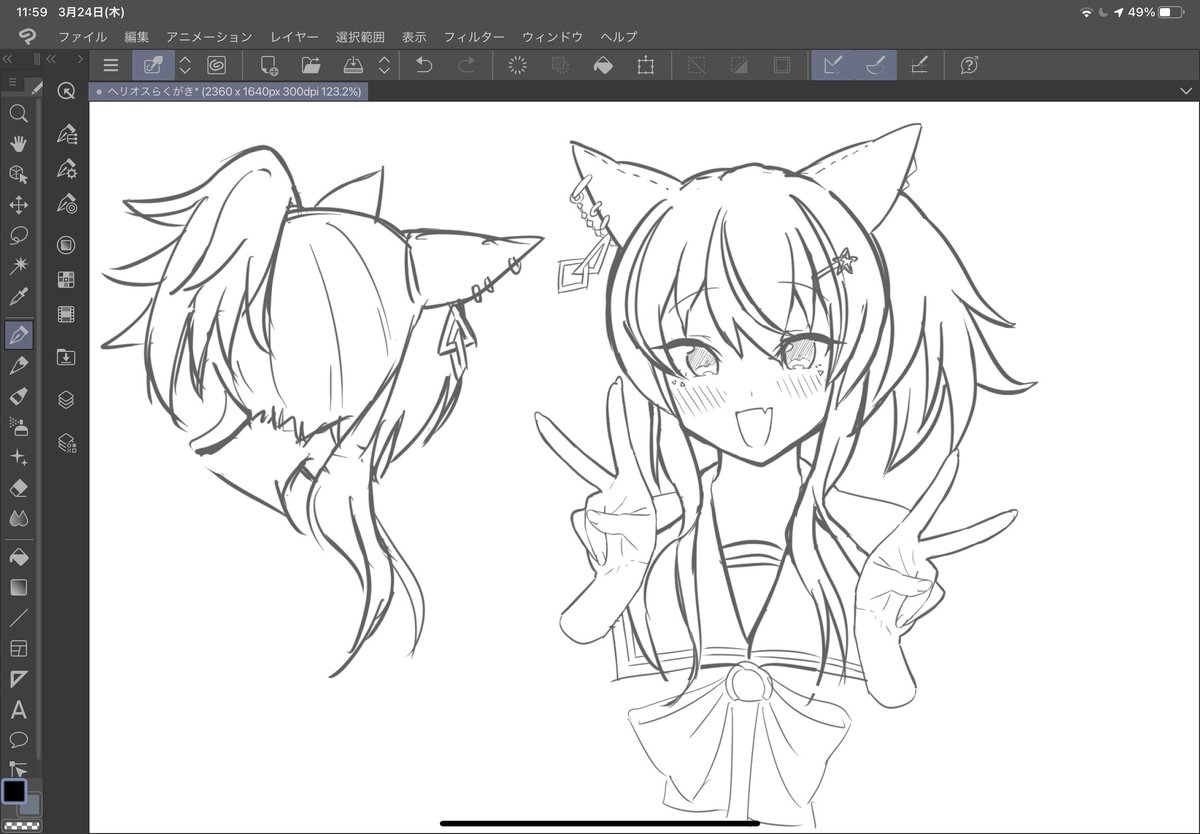Open the hamburger menu in command bar
1200x834 pixels.
tap(111, 65)
